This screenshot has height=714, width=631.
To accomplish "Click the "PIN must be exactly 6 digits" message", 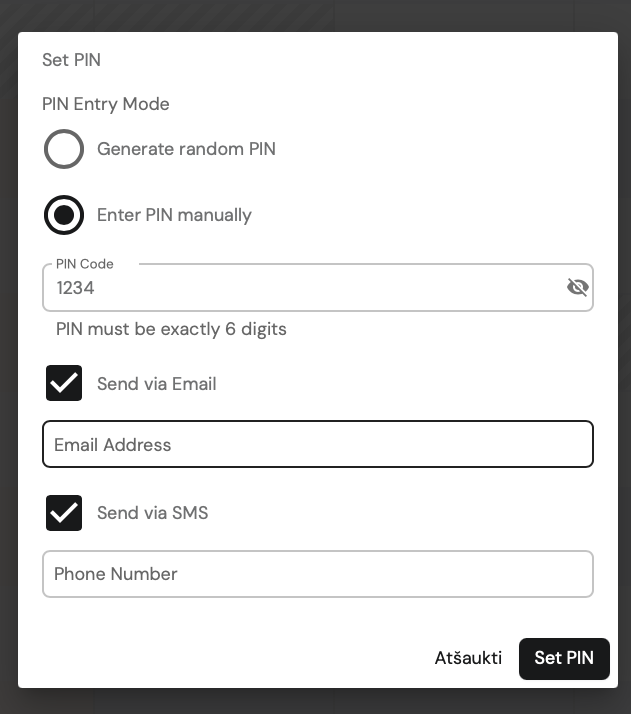I will coord(171,329).
